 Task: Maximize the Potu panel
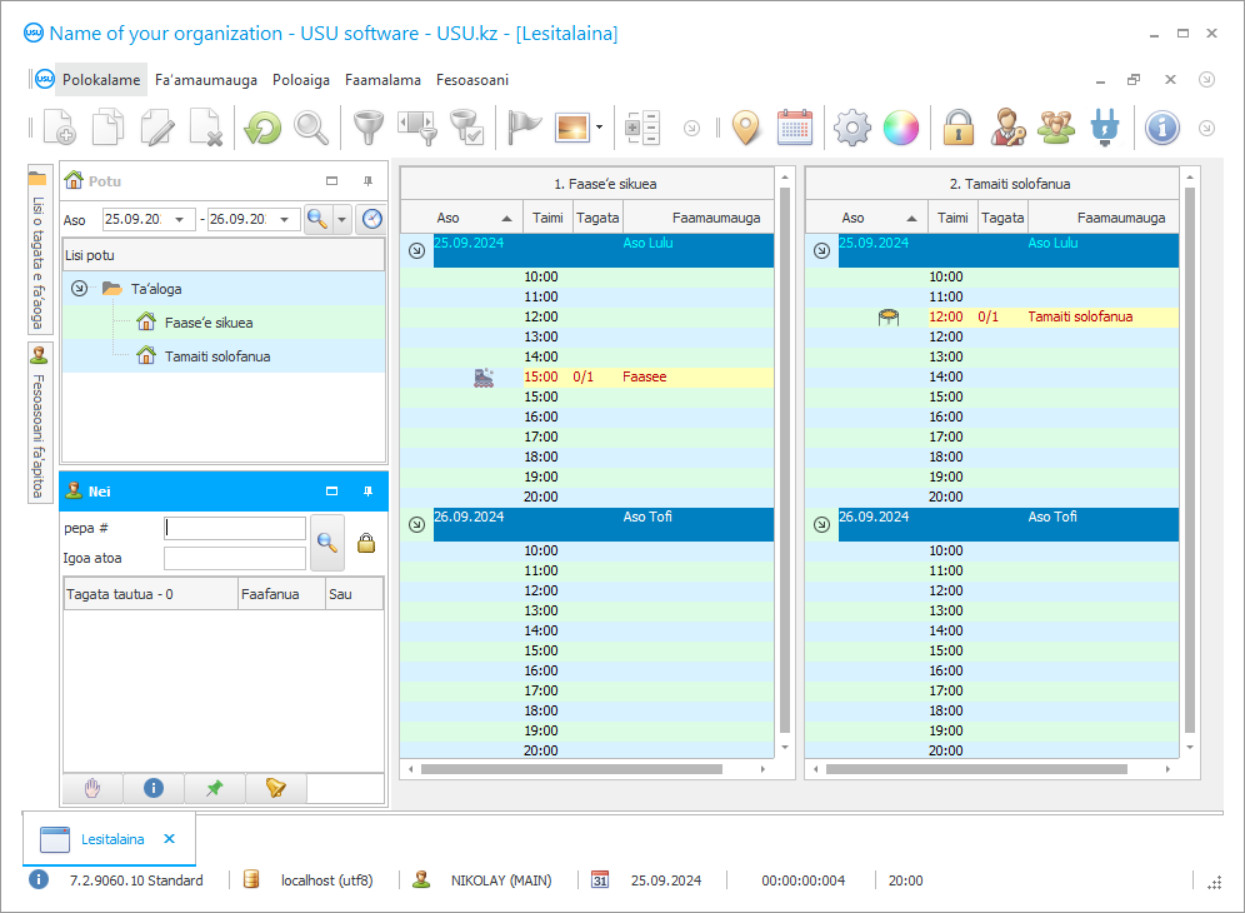tap(332, 181)
